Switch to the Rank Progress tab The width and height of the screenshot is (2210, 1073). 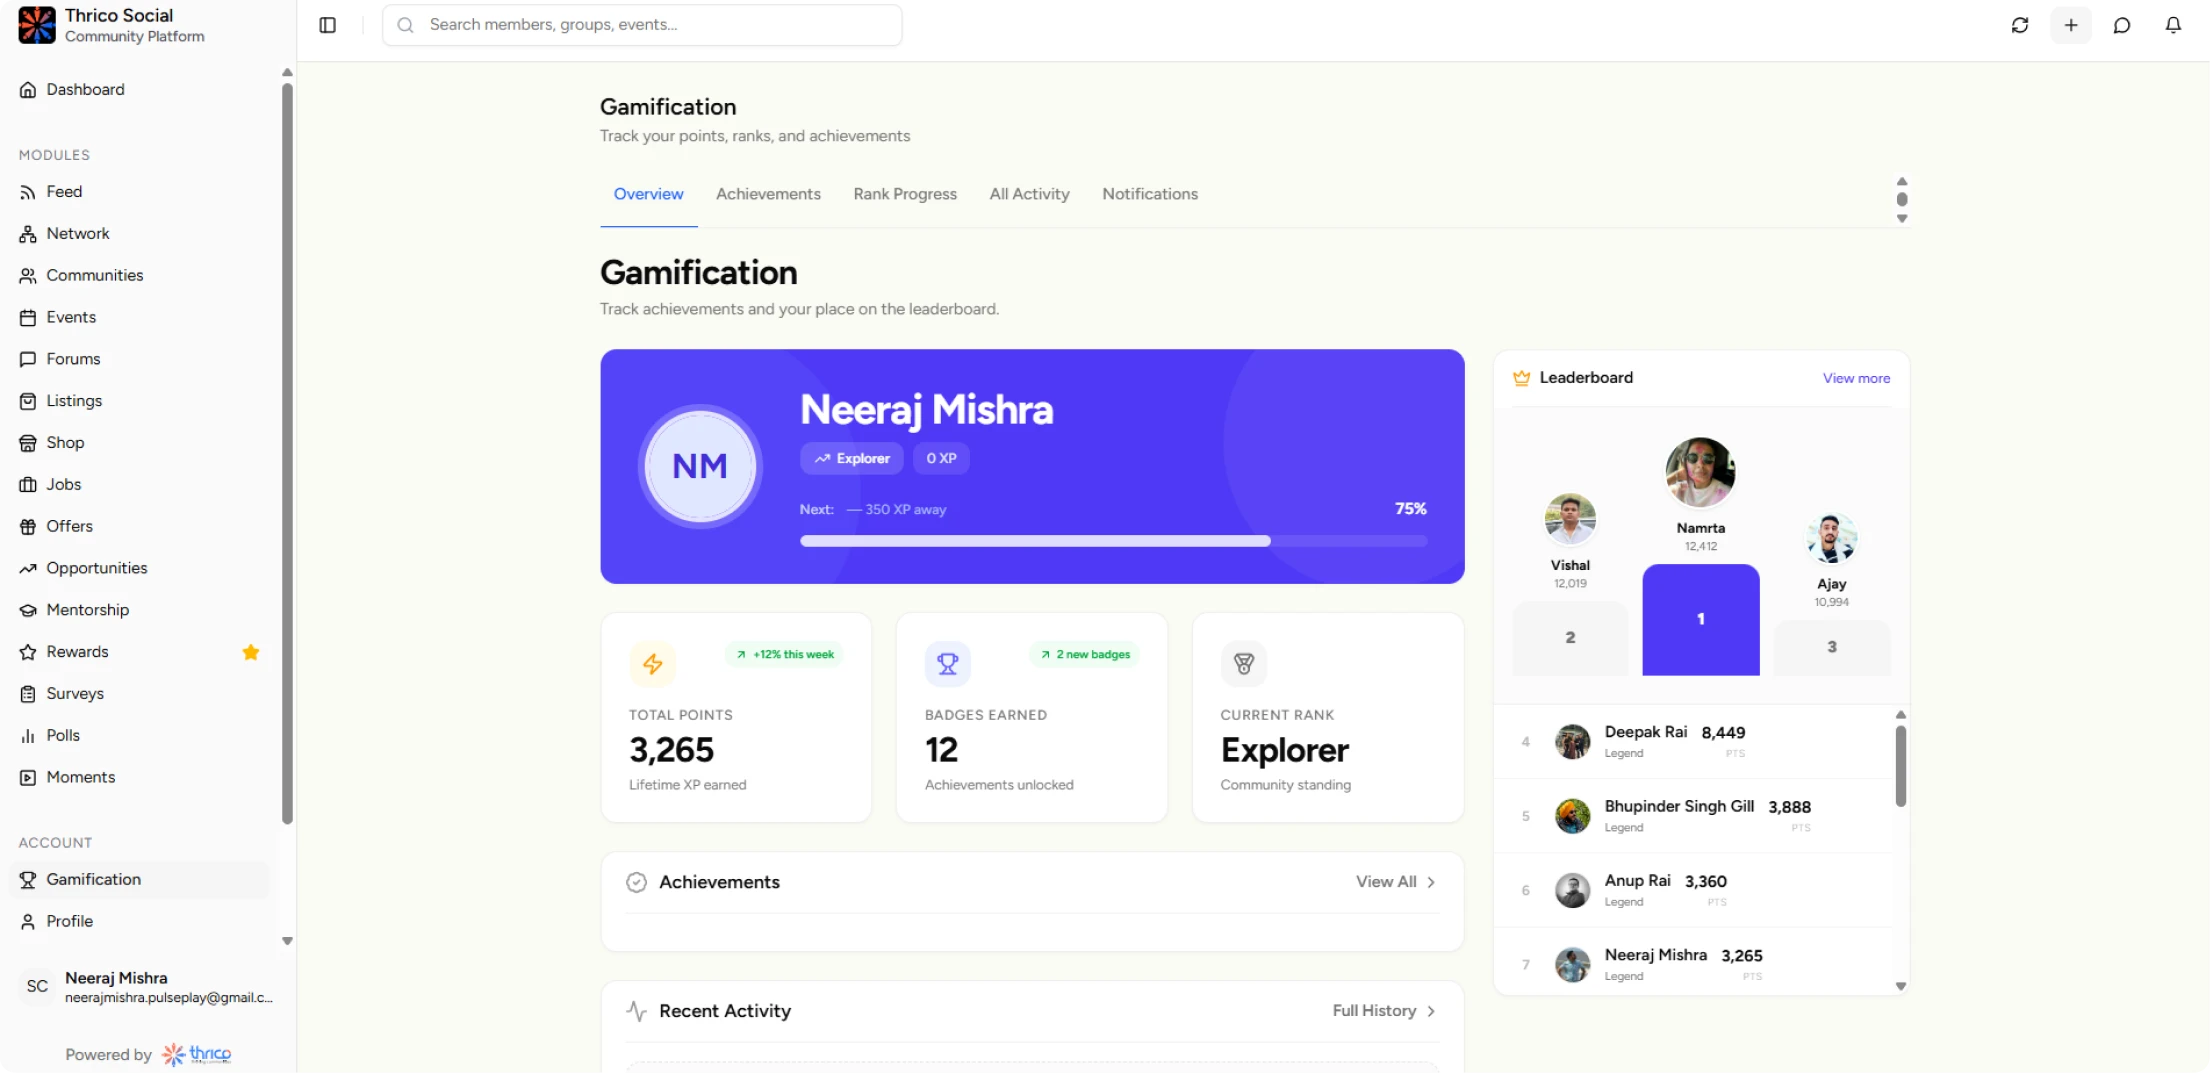[905, 194]
